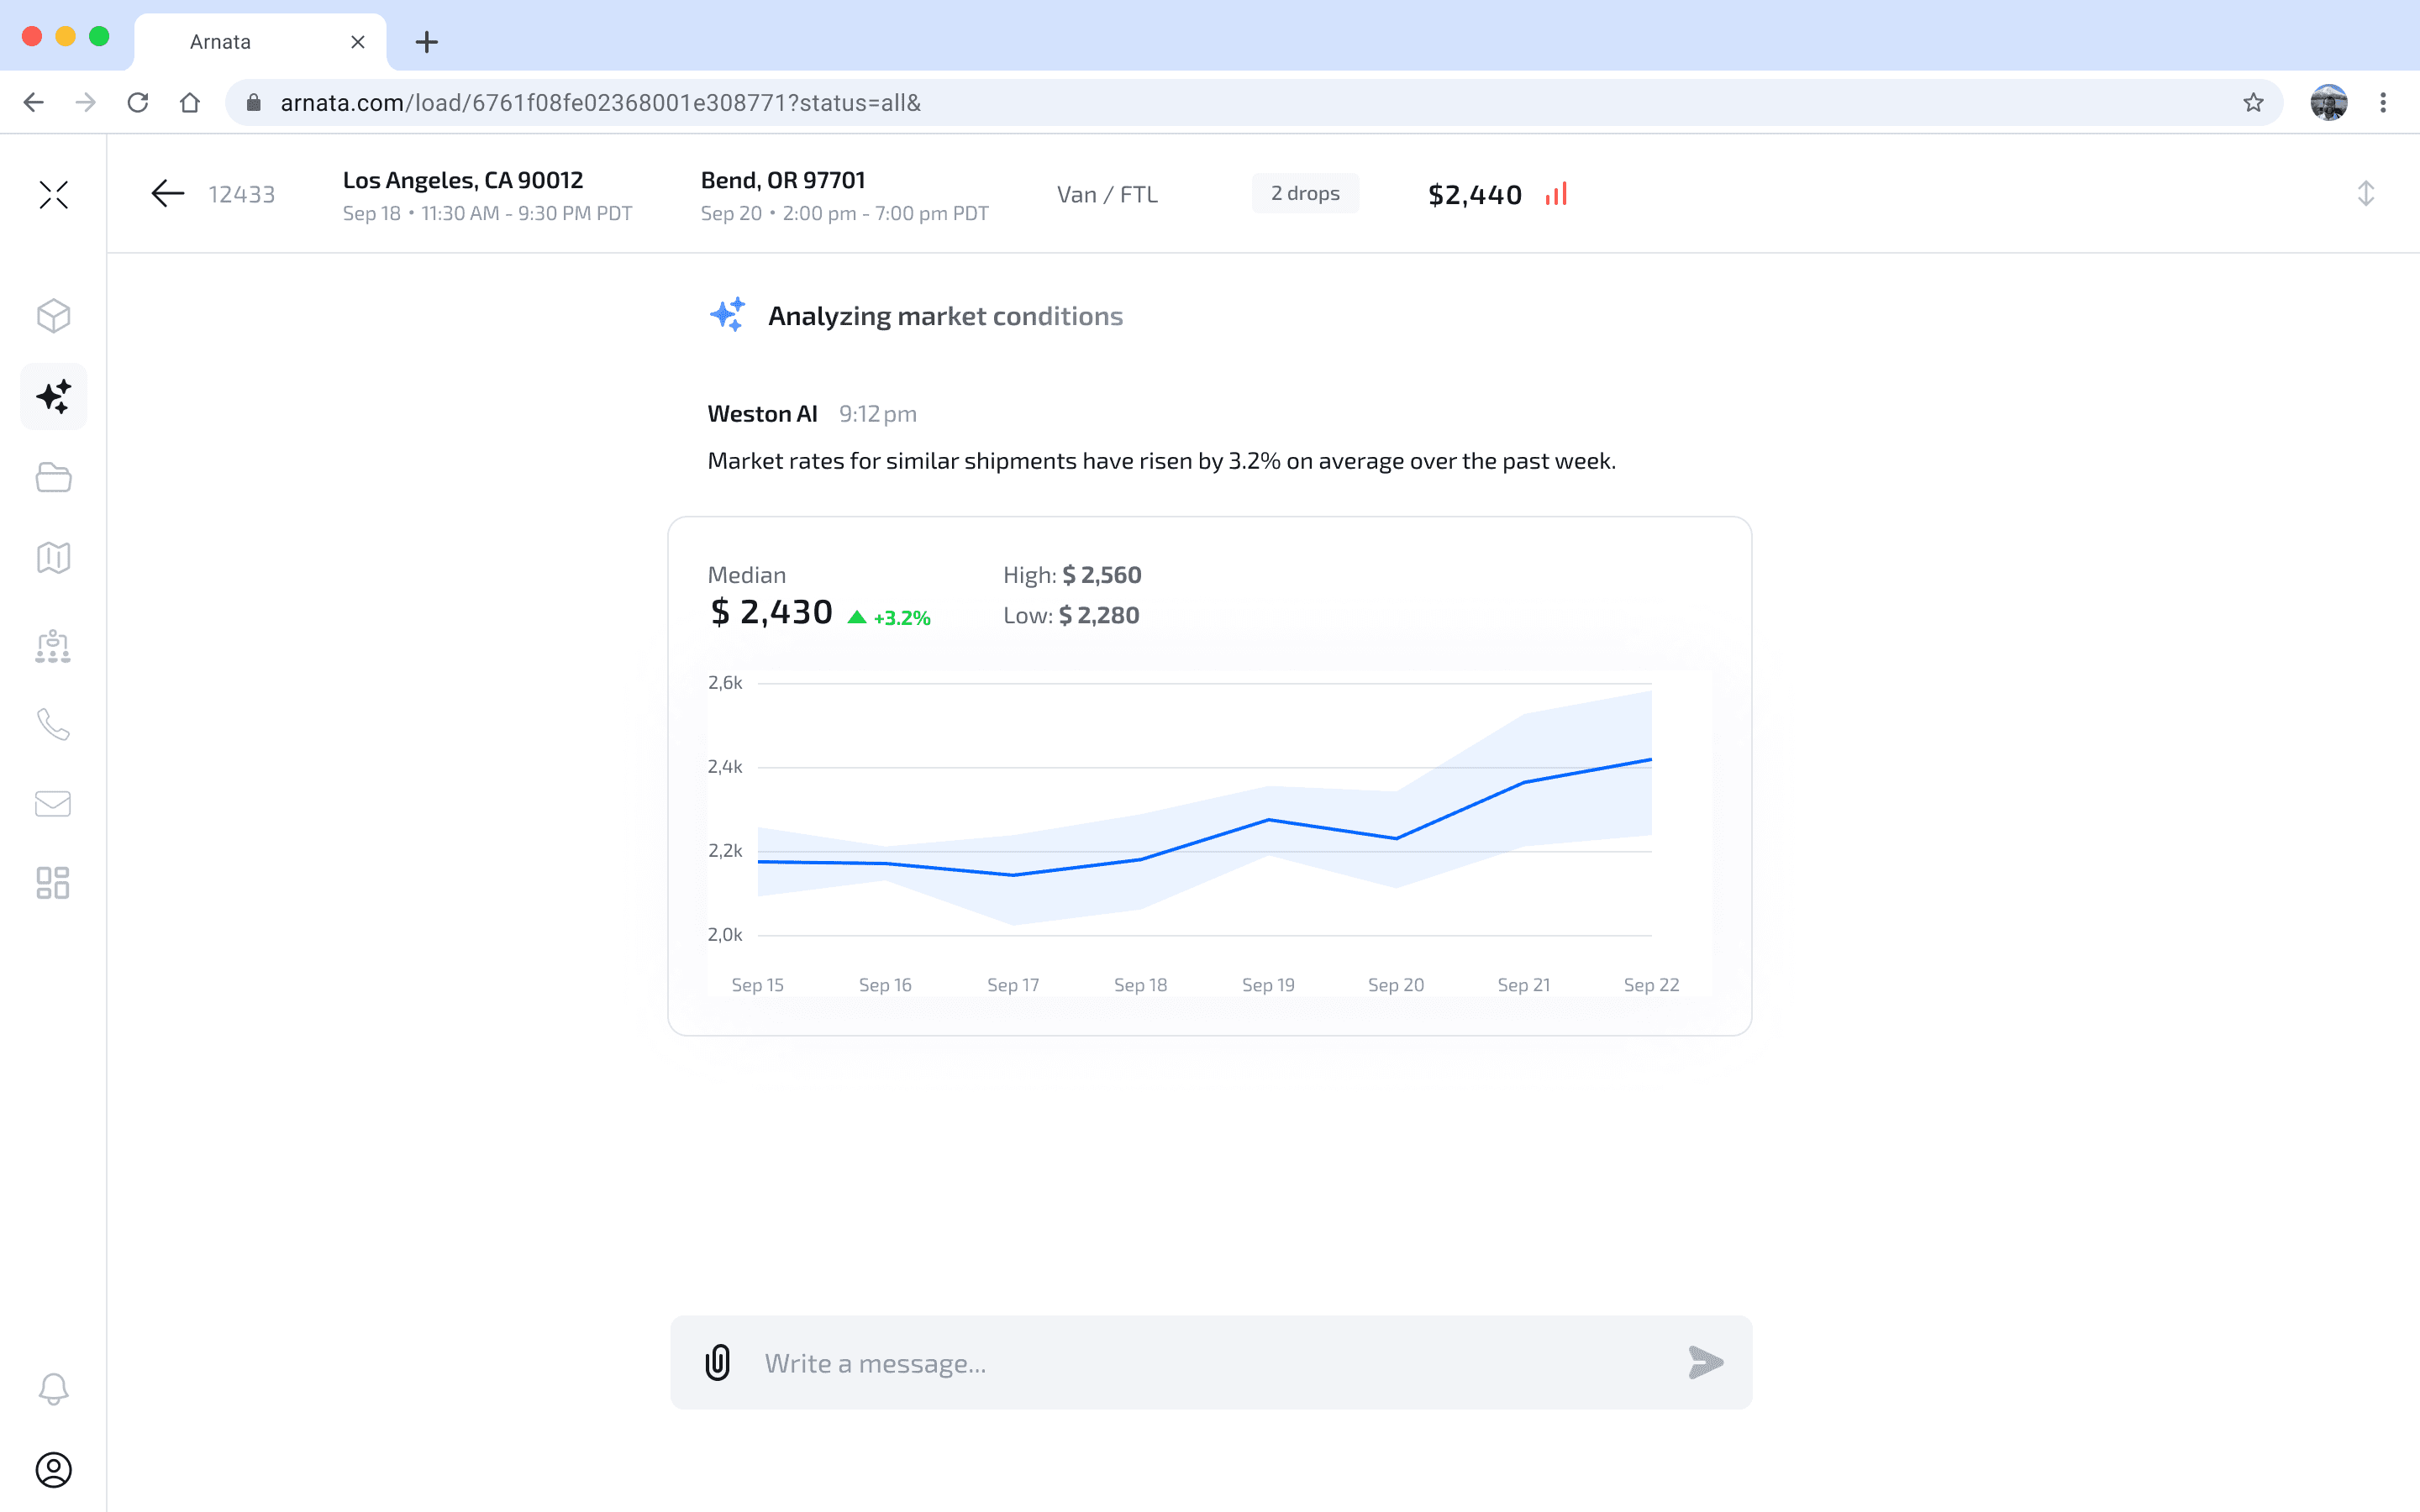Click the package box icon in sidebar
Viewport: 2420px width, 1512px height.
point(53,316)
